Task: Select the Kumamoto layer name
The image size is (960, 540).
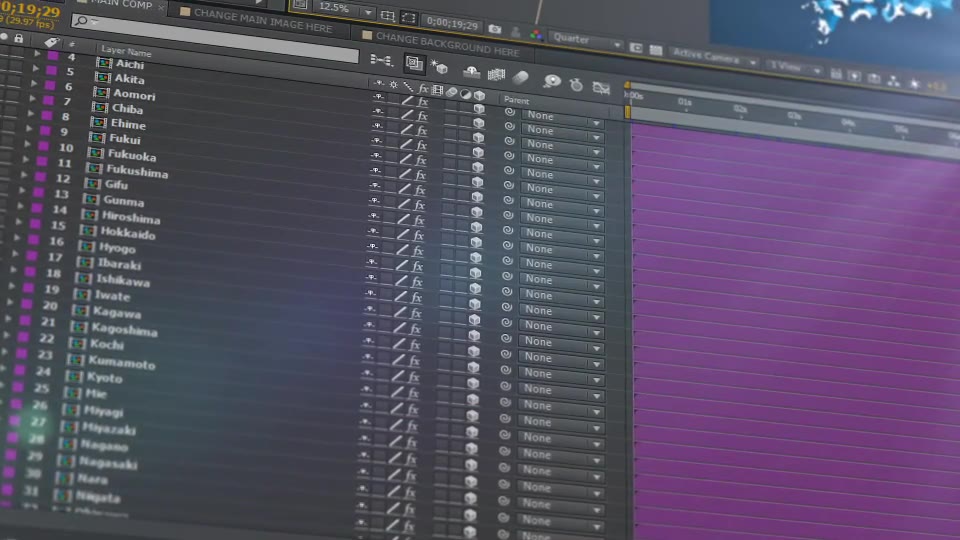Action: click(121, 362)
